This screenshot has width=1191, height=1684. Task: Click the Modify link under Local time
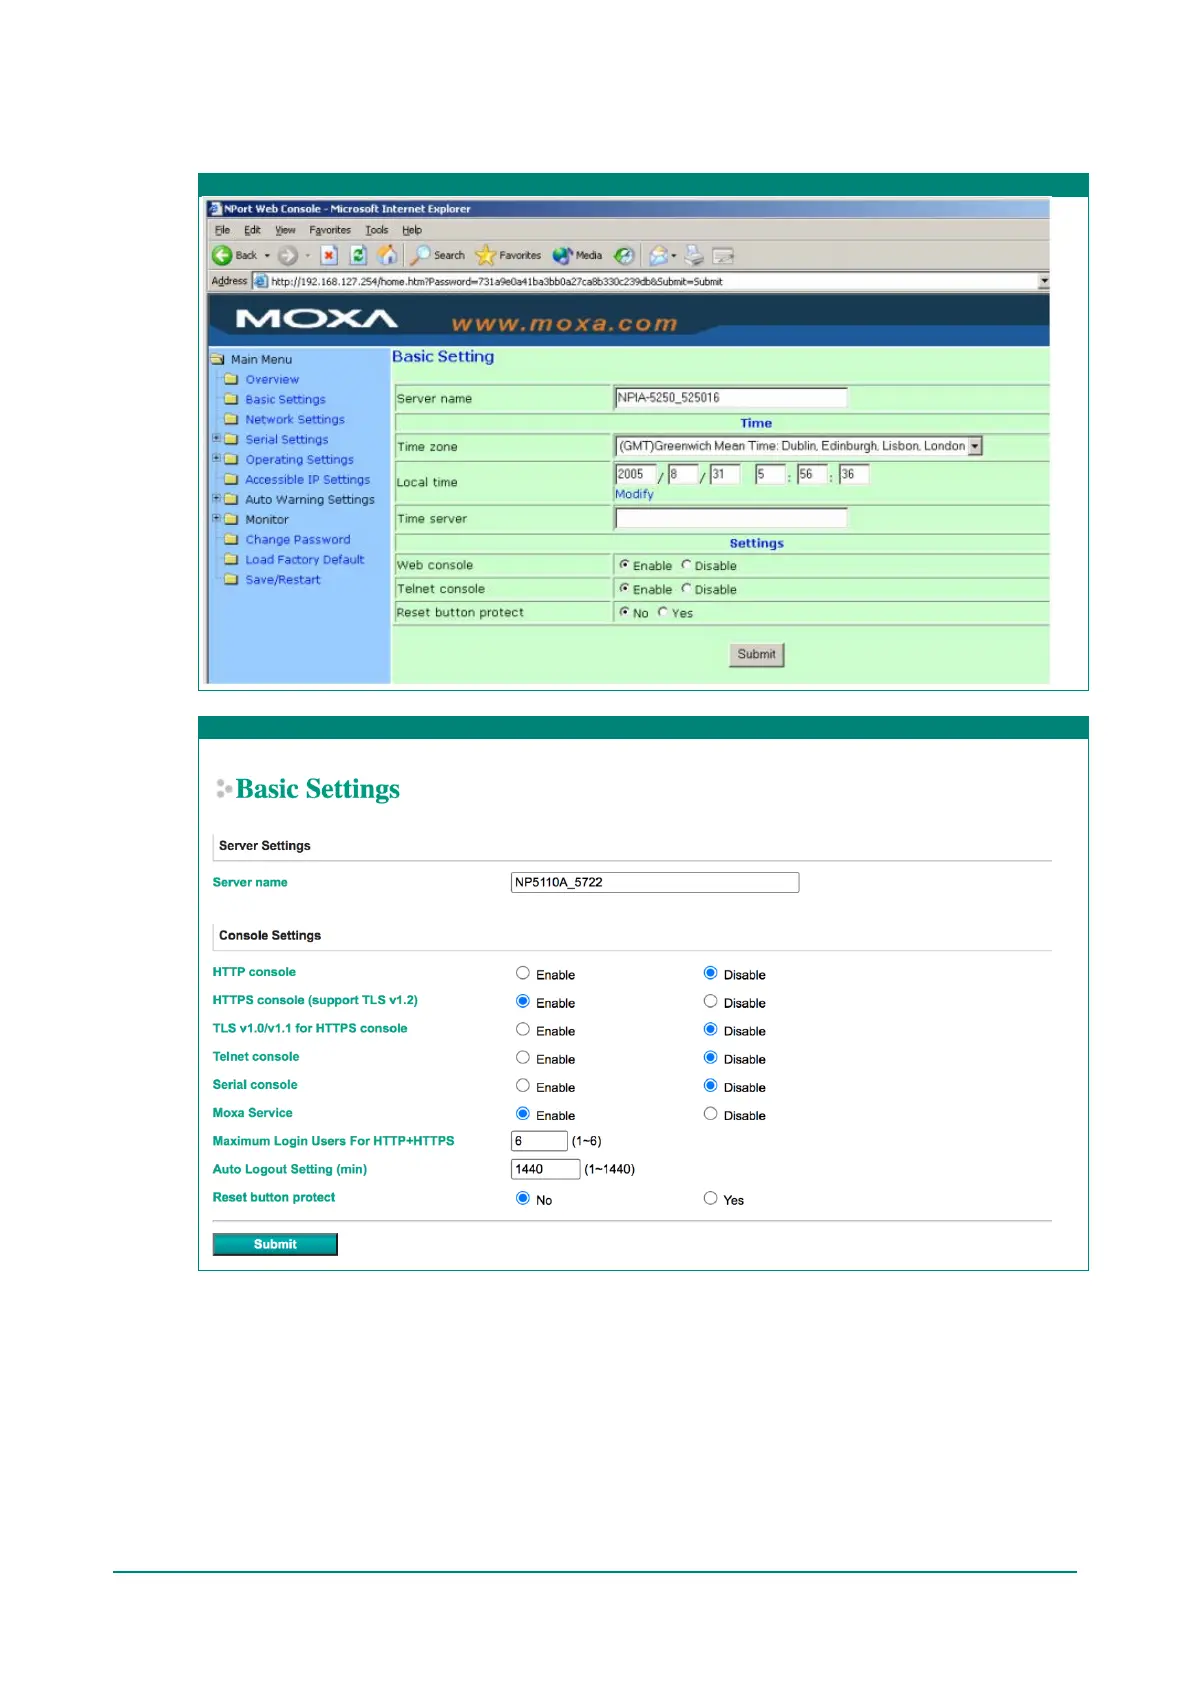tap(634, 494)
